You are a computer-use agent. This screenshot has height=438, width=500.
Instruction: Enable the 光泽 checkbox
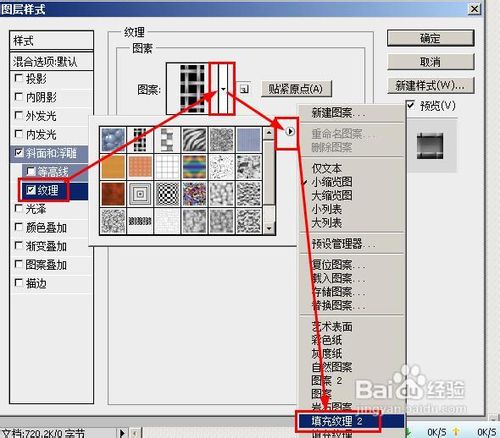(x=19, y=209)
